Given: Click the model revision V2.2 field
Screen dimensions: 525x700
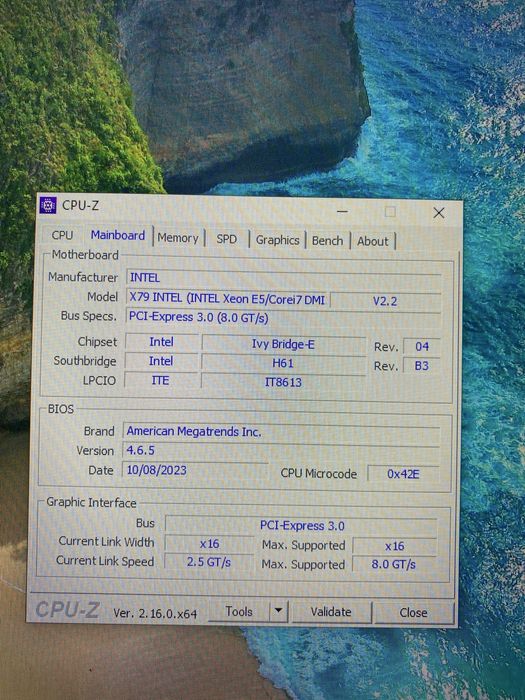Looking at the screenshot, I should point(385,301).
